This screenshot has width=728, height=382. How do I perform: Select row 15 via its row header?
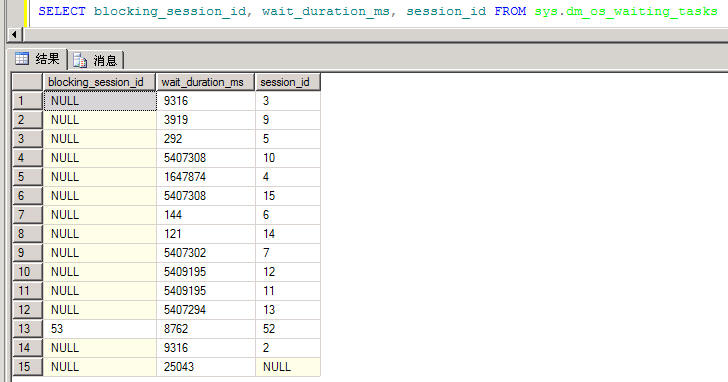click(27, 367)
